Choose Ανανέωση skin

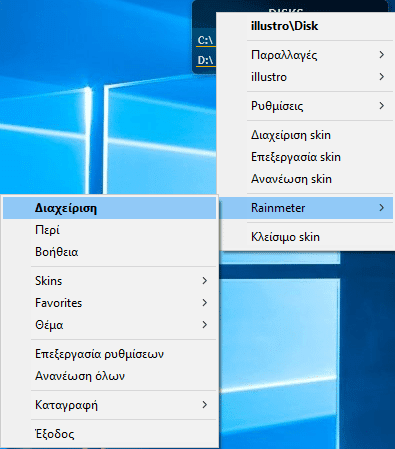click(x=305, y=179)
